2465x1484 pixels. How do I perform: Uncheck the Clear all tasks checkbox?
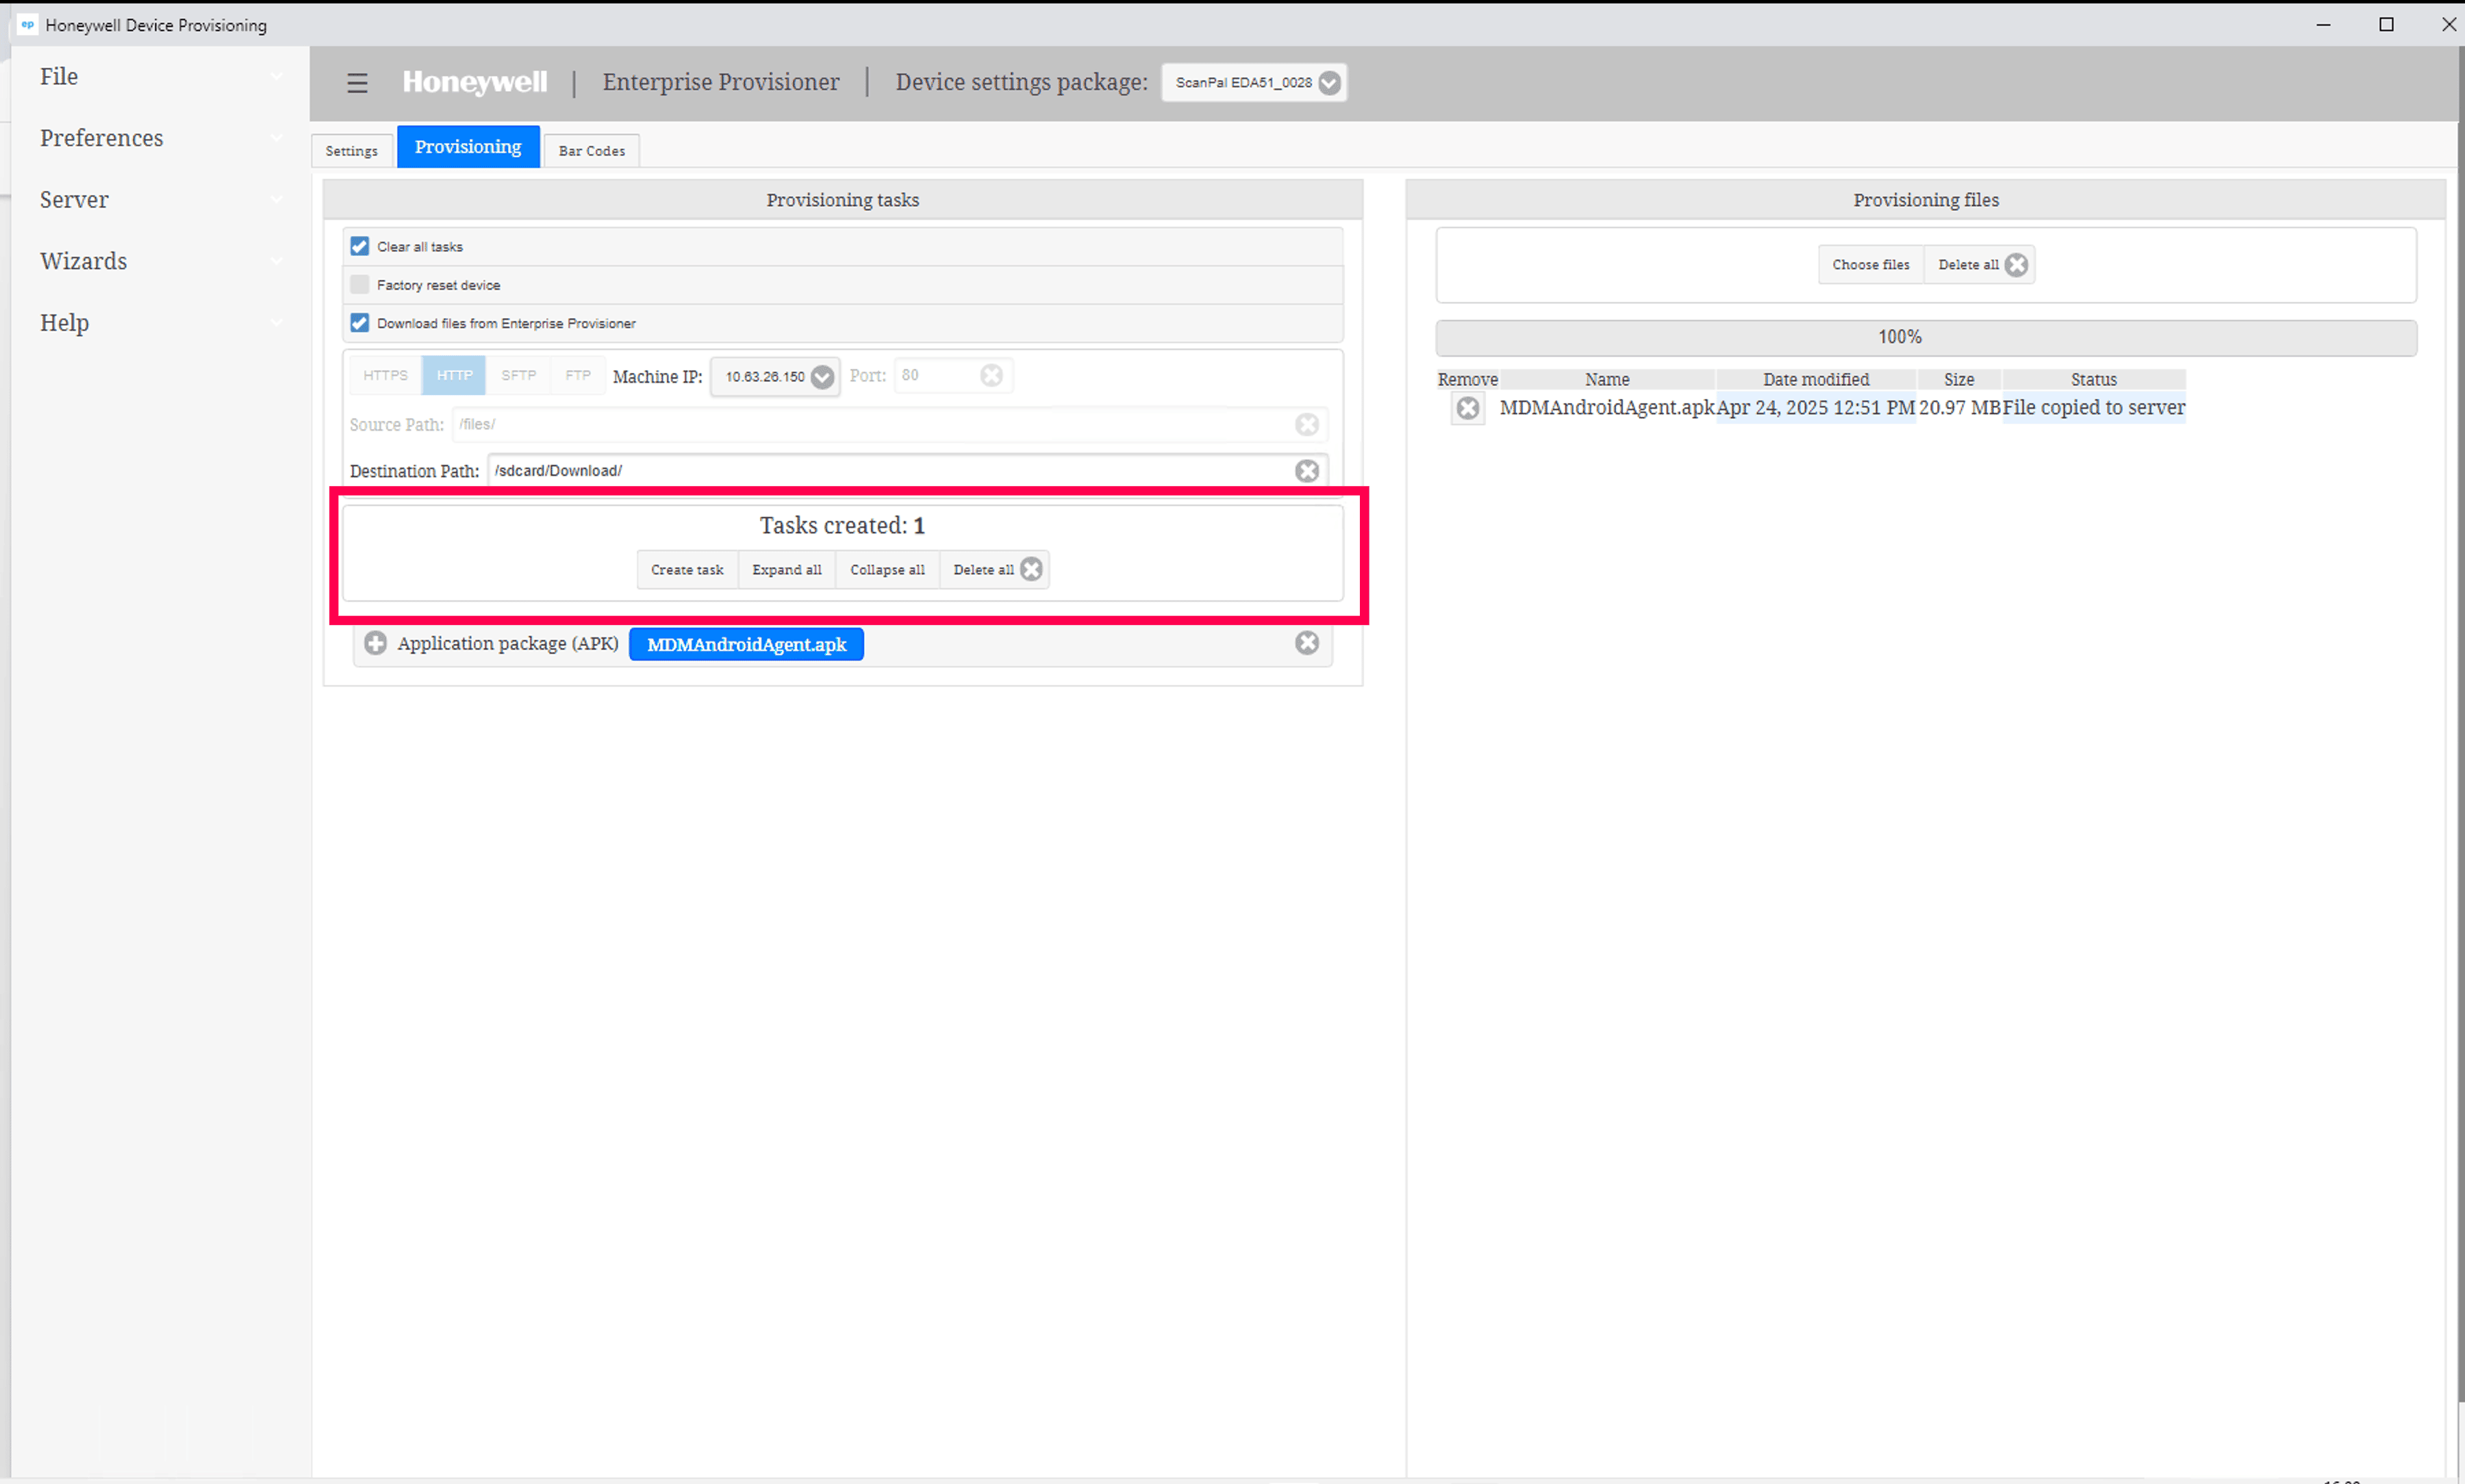point(359,246)
